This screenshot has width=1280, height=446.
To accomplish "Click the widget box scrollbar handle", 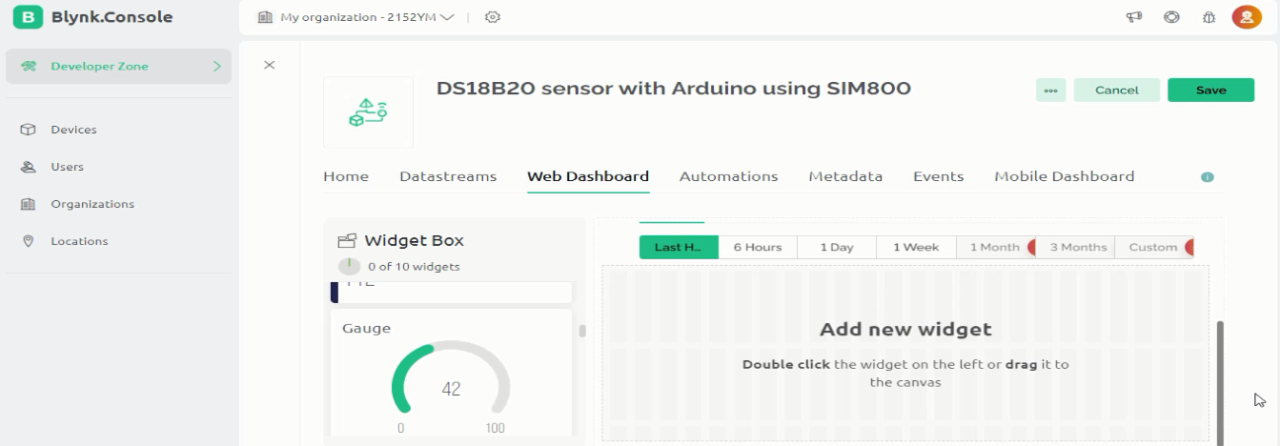I will tap(582, 331).
